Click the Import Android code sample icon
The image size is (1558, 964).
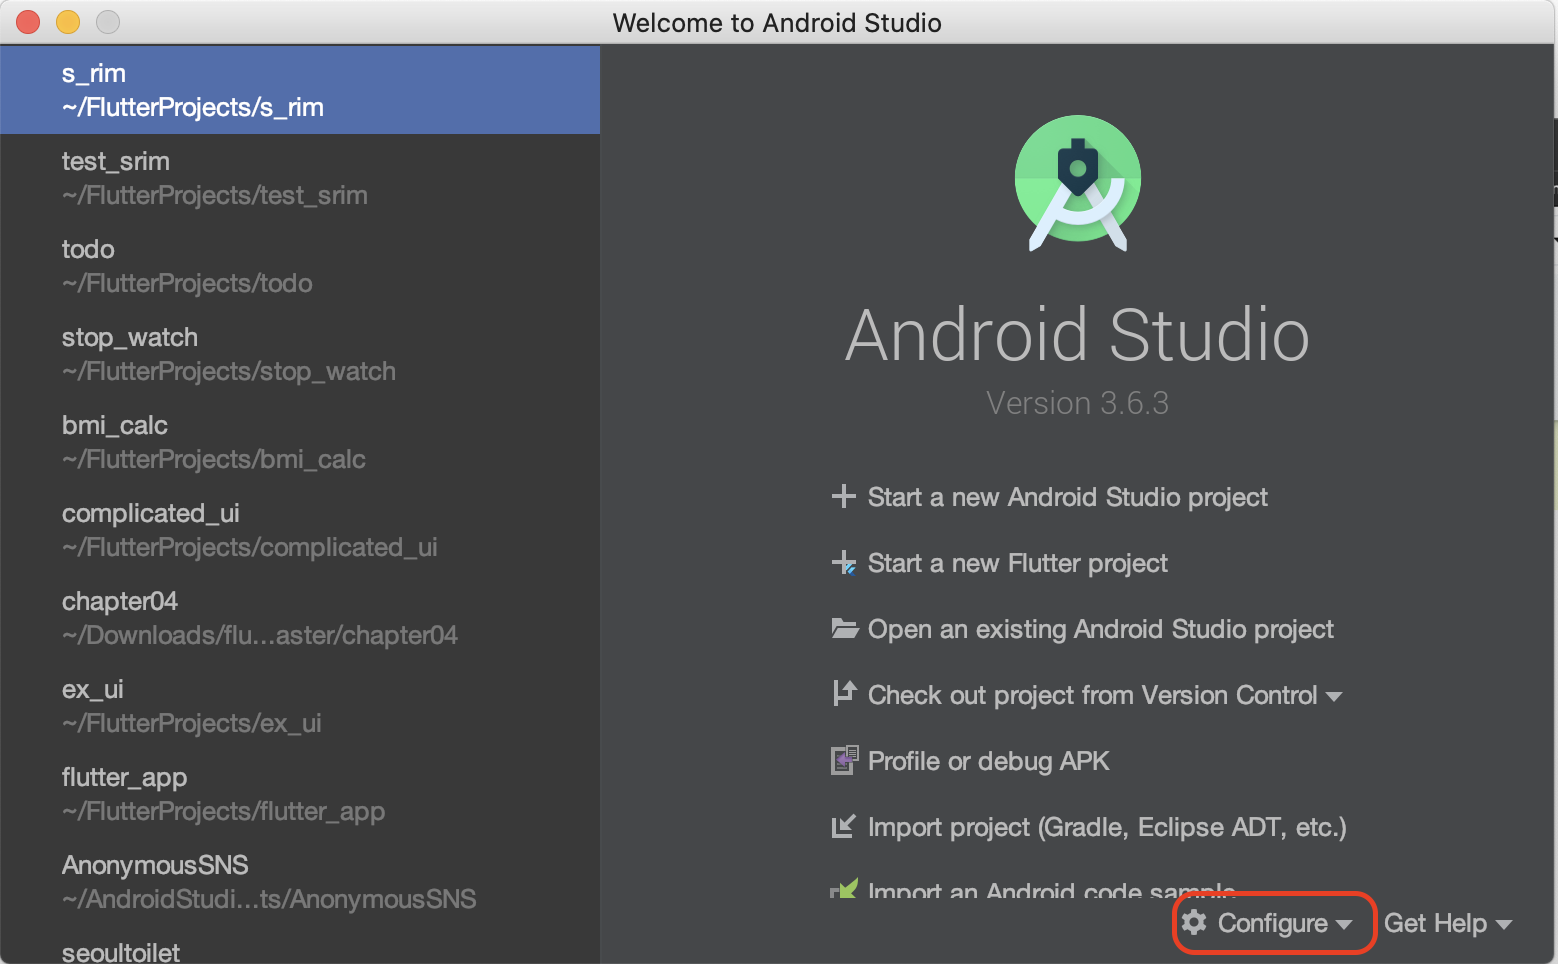click(x=845, y=888)
